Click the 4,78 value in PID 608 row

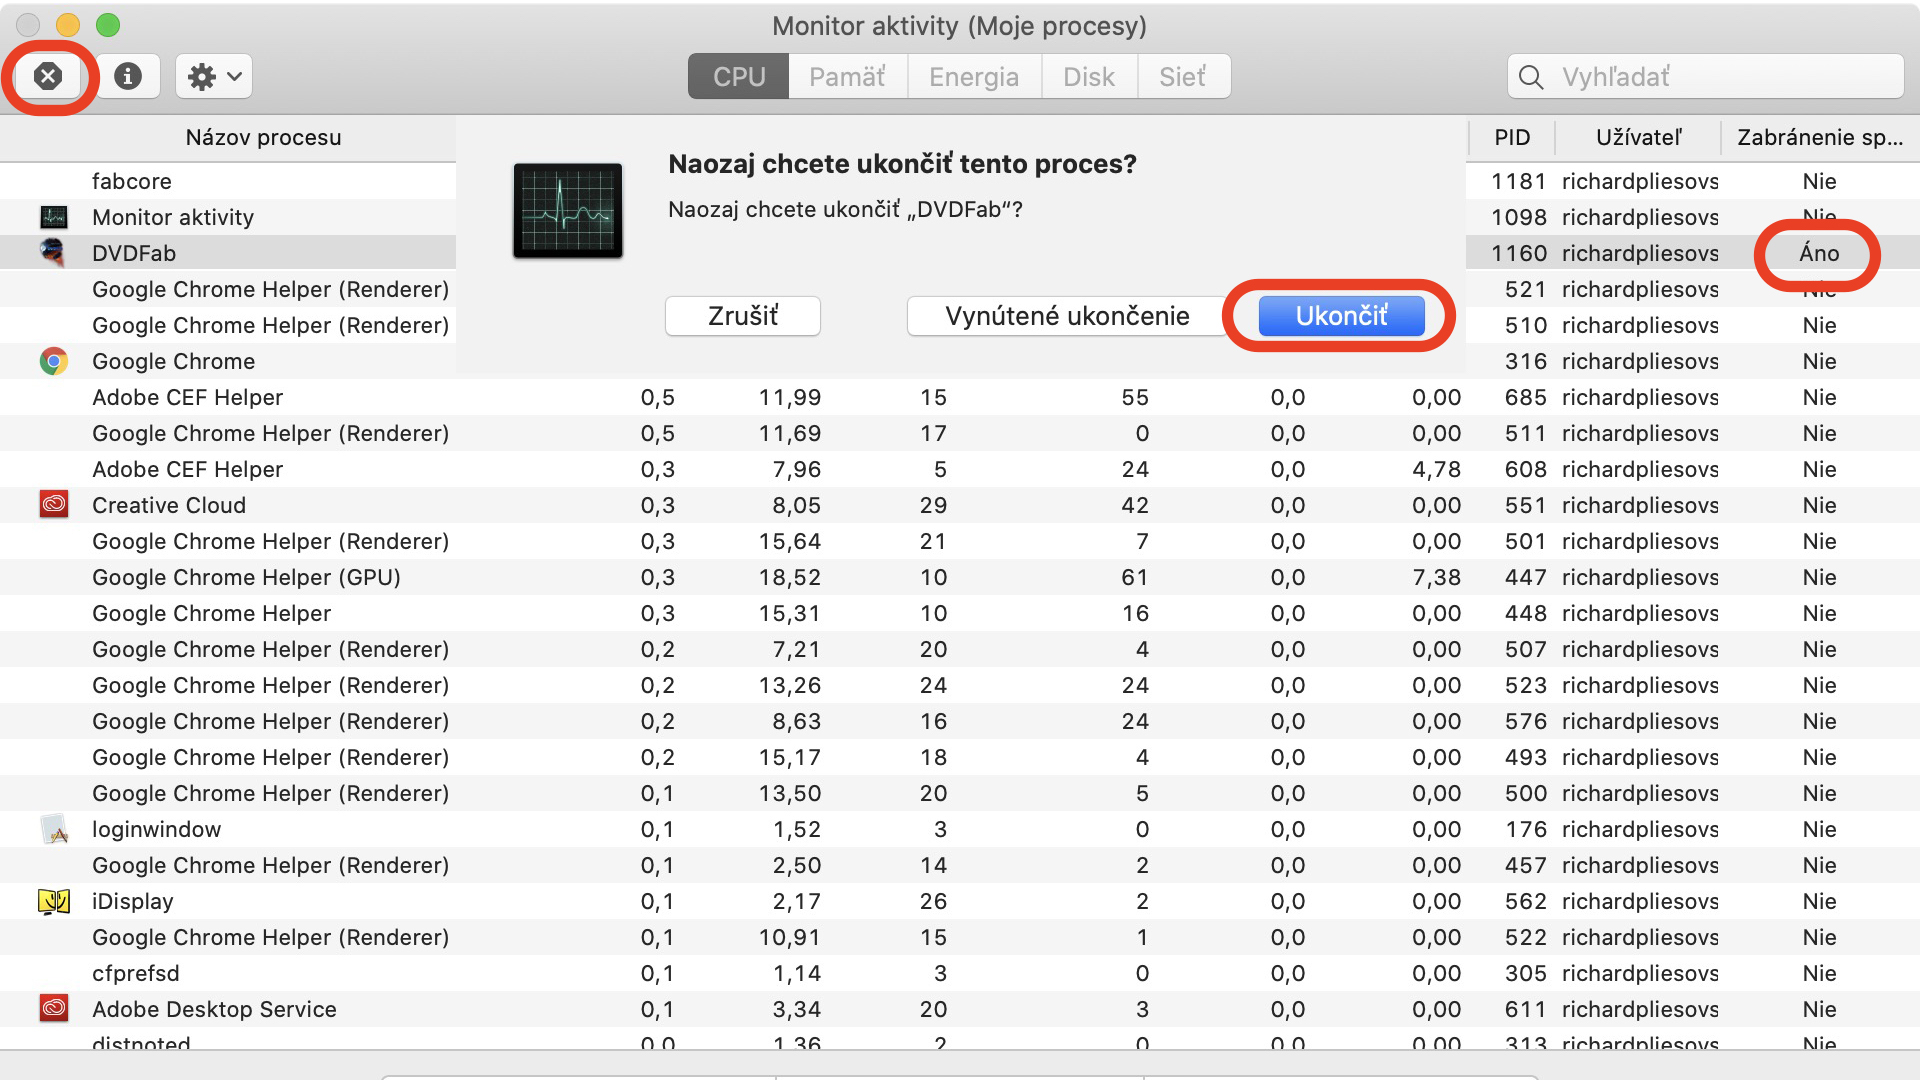(1436, 469)
